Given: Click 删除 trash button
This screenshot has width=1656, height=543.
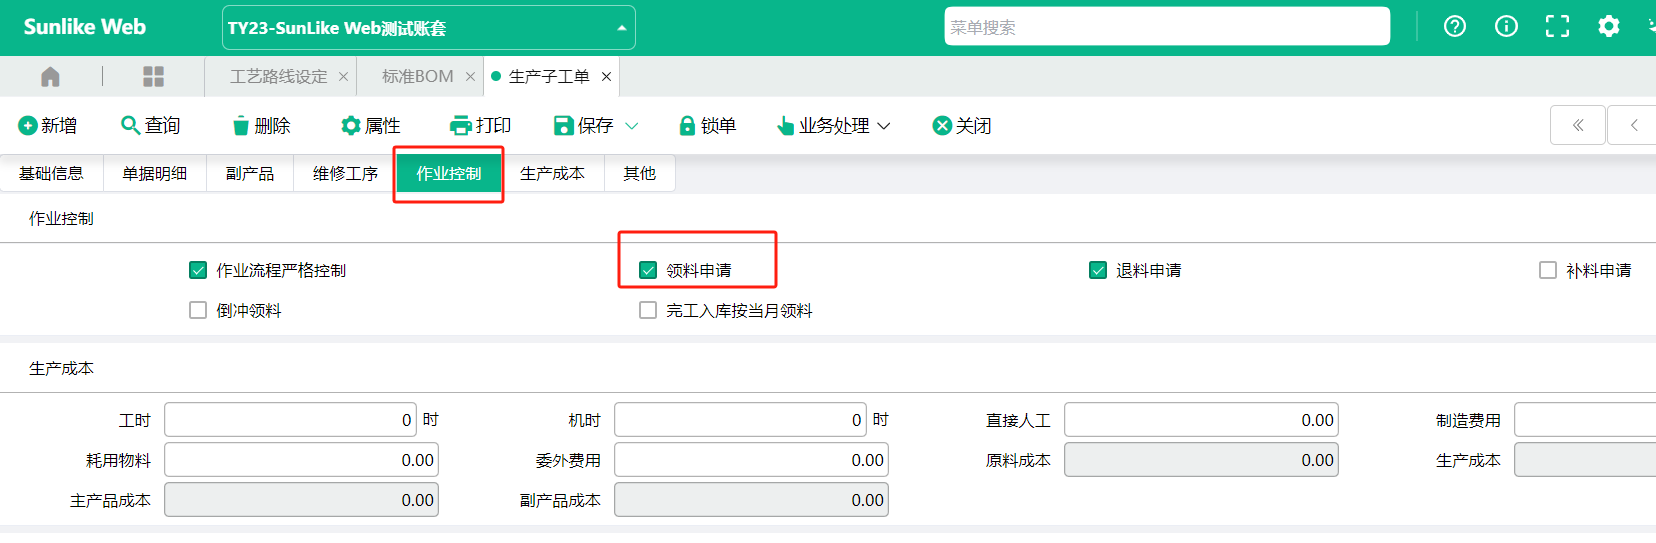Looking at the screenshot, I should pos(261,126).
